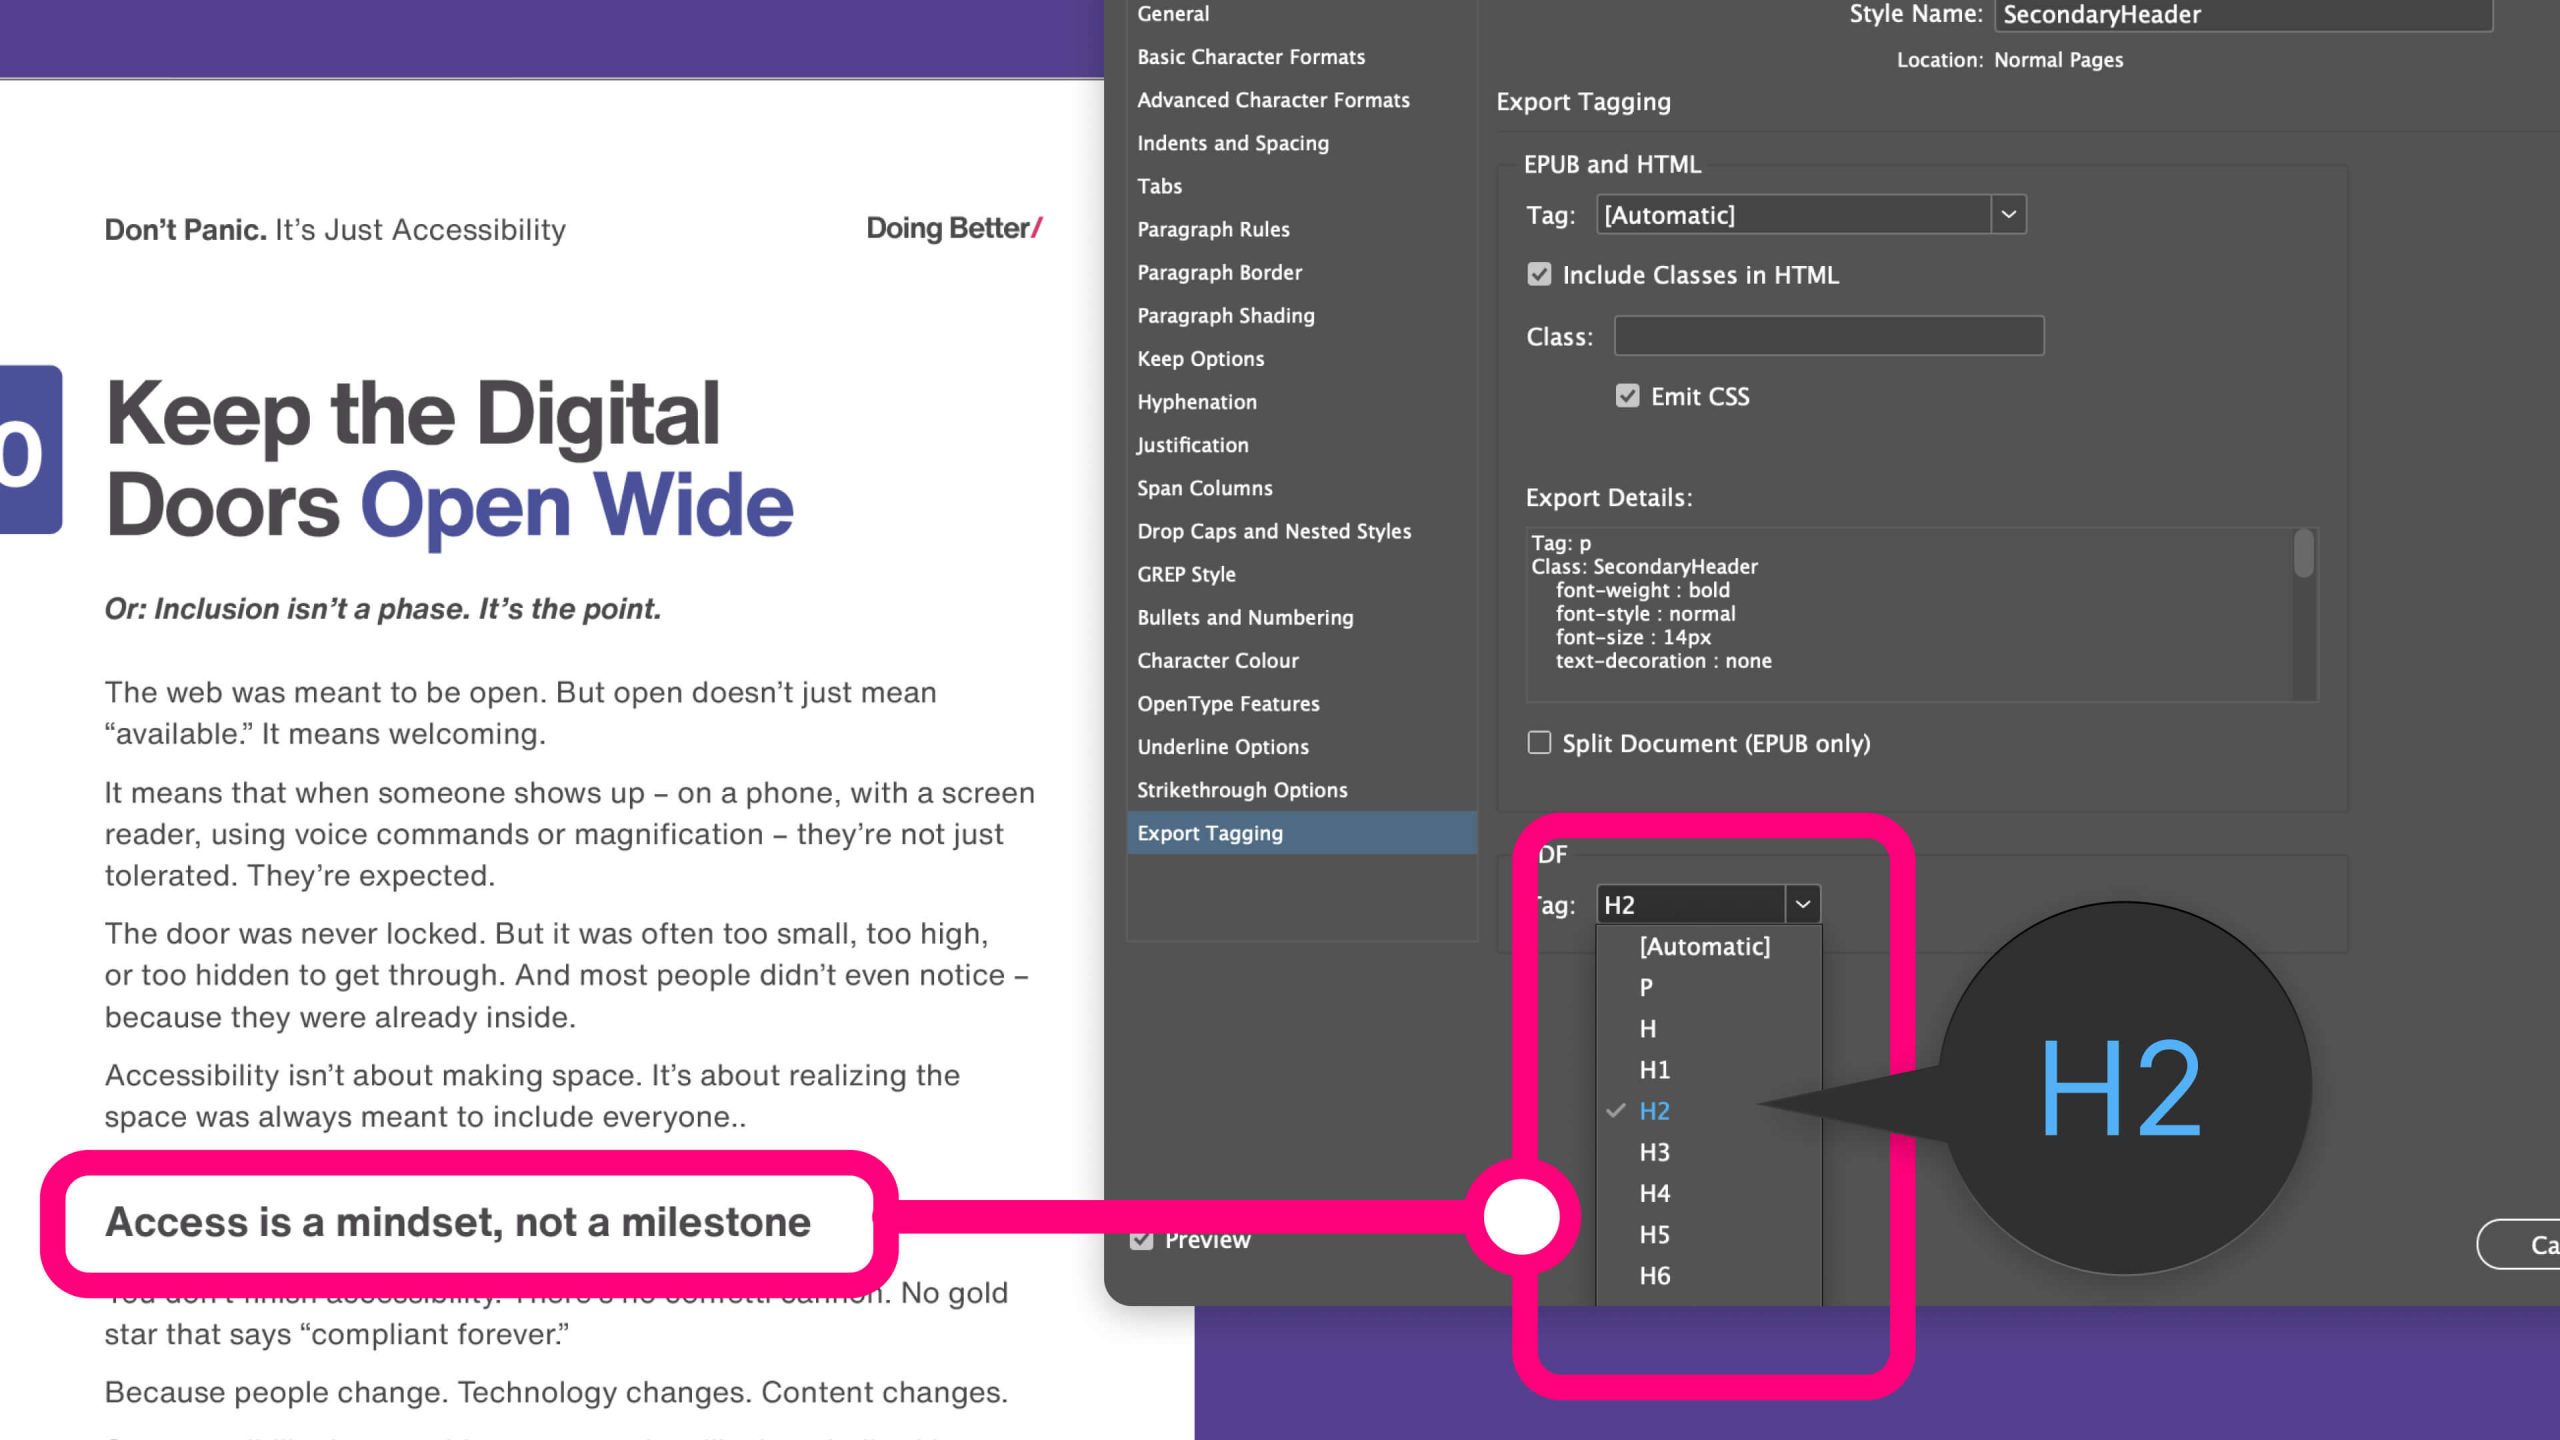Open Basic Character Formats section

[x=1250, y=57]
